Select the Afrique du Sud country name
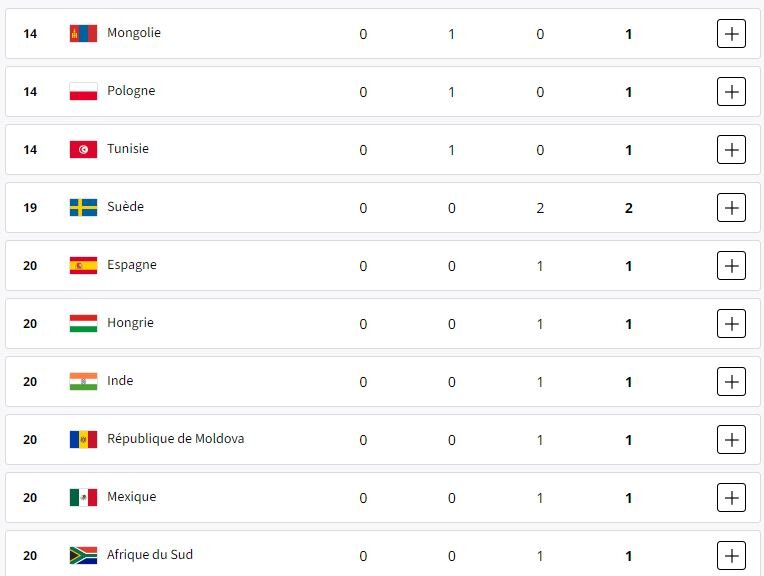This screenshot has height=576, width=764. pyautogui.click(x=150, y=555)
